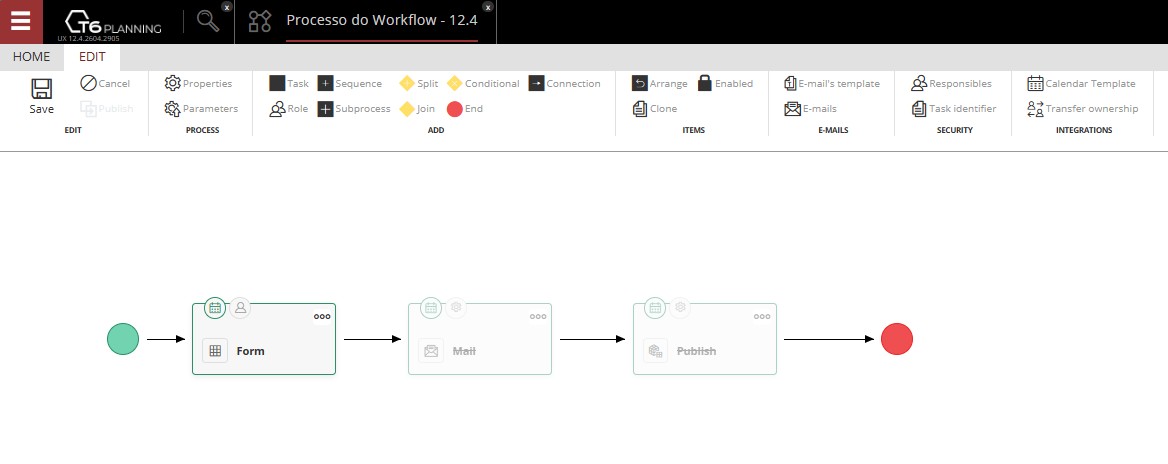Click the envelope icon inside Mail task

point(431,351)
